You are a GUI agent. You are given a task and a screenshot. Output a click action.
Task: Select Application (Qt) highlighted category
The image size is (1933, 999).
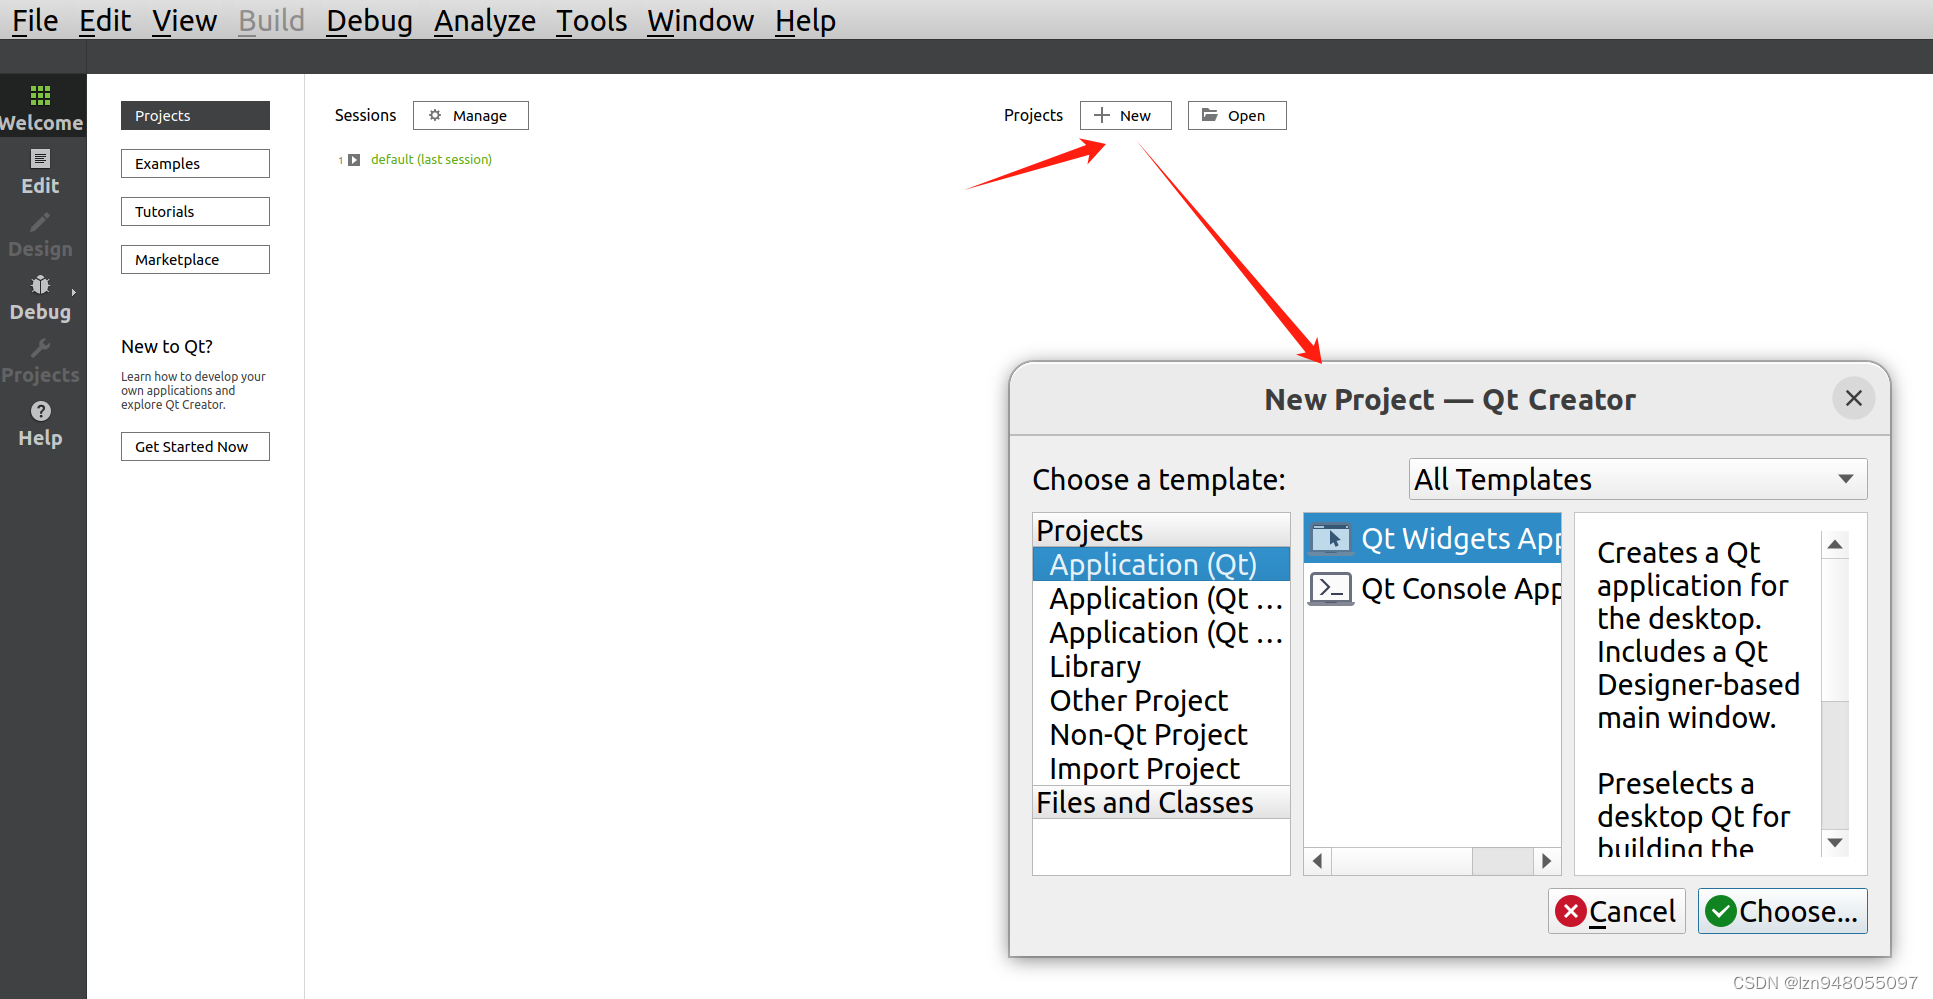tap(1161, 565)
